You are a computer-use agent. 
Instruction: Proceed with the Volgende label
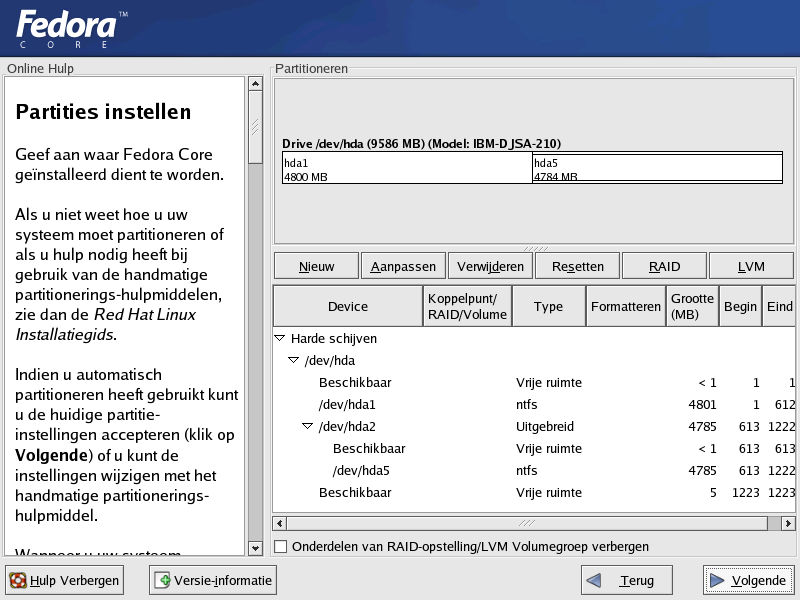(759, 581)
